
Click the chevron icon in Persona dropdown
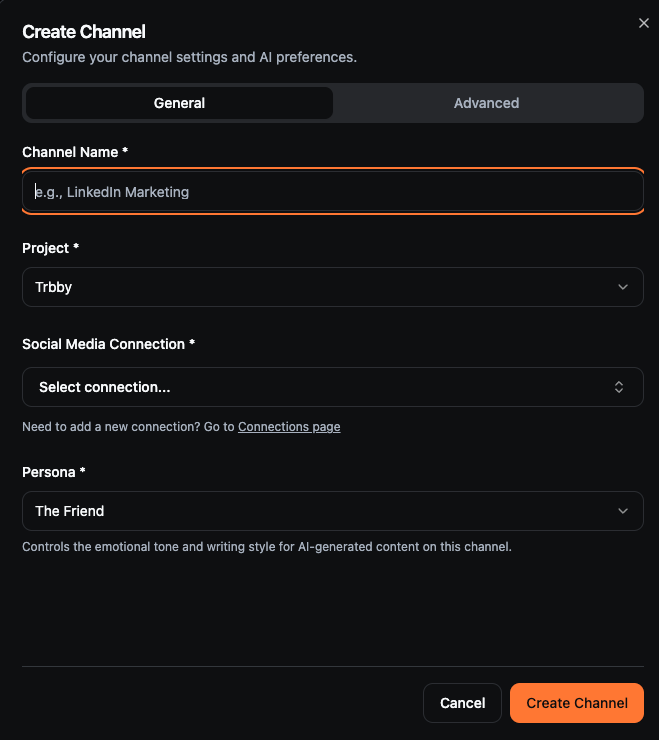tap(623, 511)
